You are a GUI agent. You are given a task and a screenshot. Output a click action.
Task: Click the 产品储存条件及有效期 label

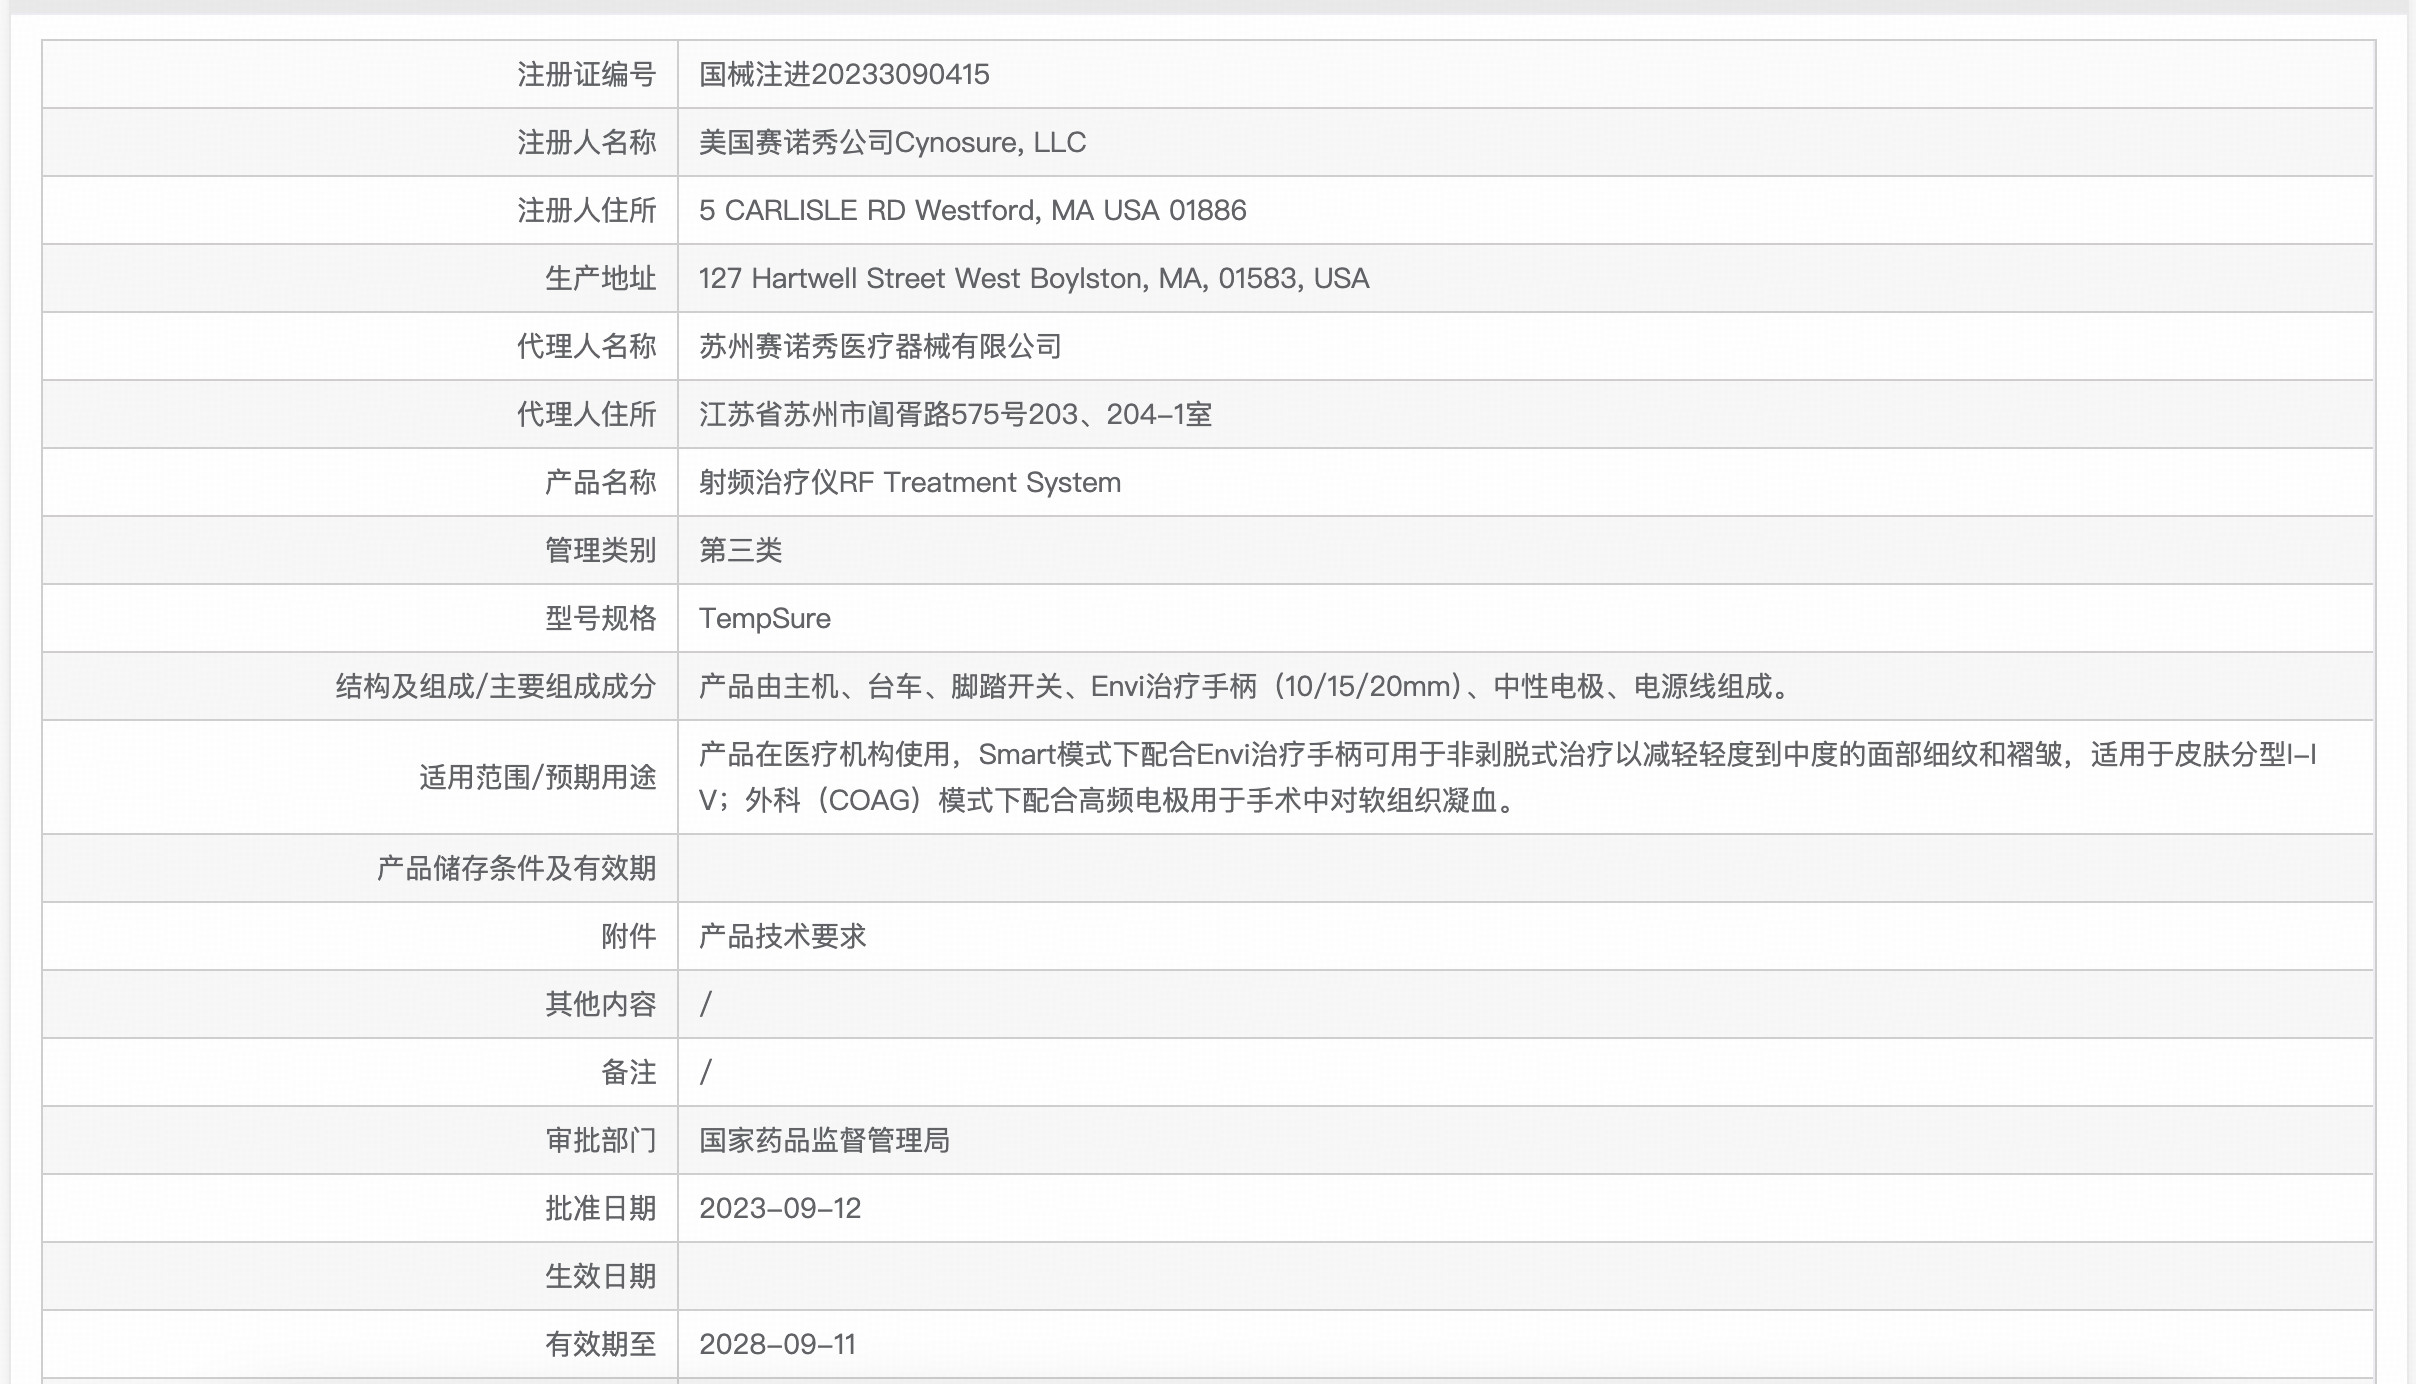coord(516,869)
